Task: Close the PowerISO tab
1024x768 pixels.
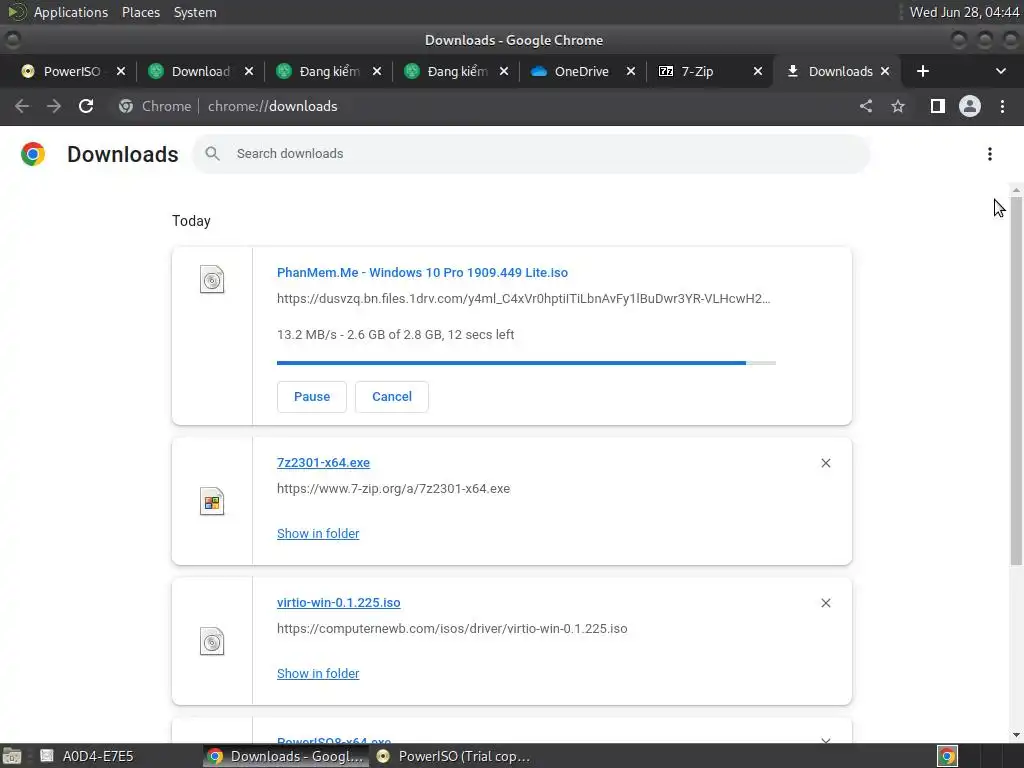Action: tap(121, 71)
